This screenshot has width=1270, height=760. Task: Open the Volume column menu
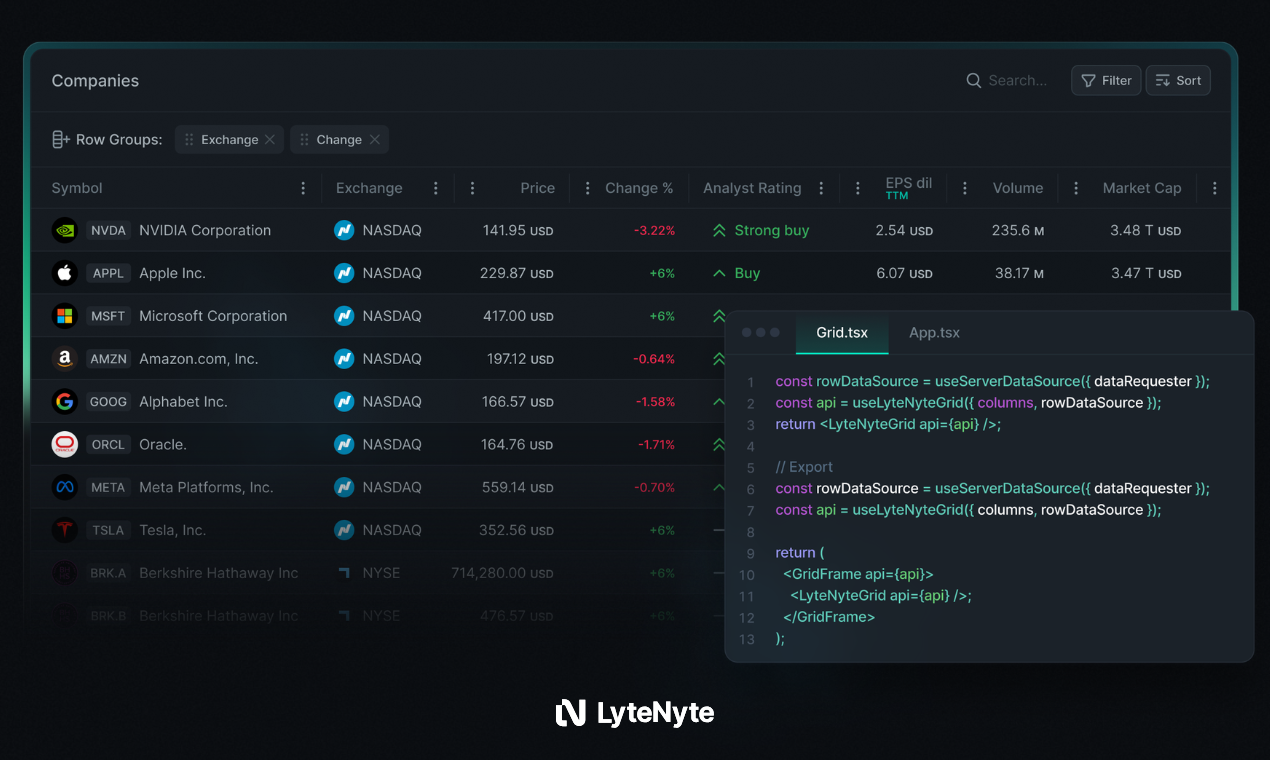tap(964, 188)
